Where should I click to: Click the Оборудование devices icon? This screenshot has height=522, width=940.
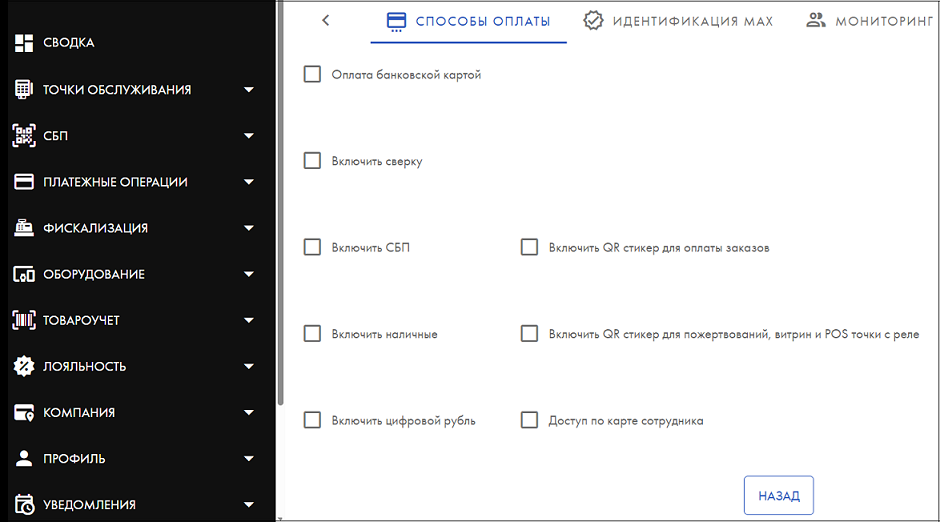pyautogui.click(x=23, y=274)
